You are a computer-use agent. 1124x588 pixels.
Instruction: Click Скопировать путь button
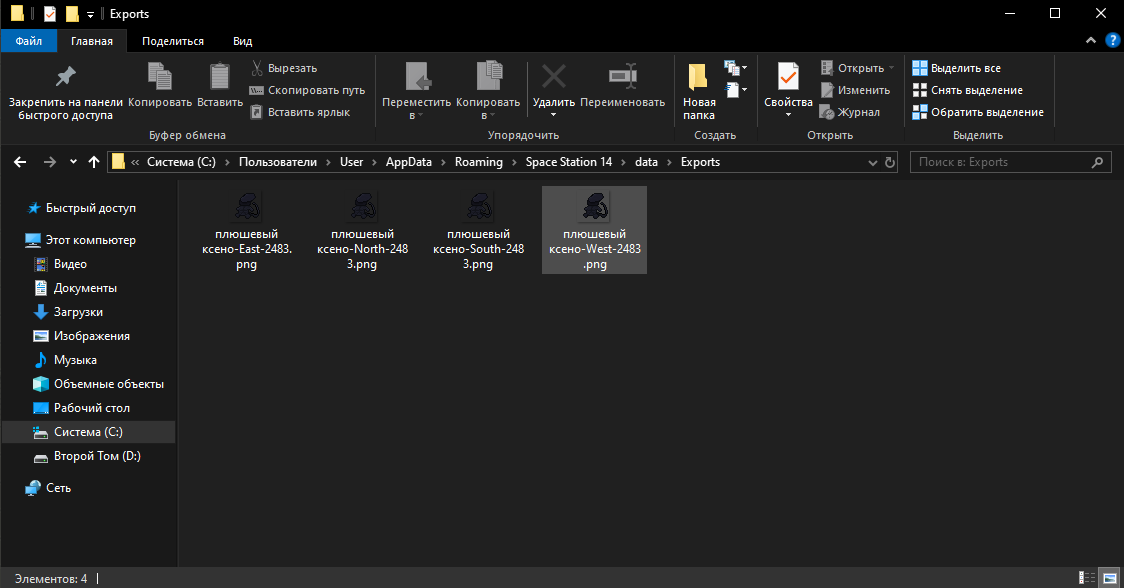point(308,90)
